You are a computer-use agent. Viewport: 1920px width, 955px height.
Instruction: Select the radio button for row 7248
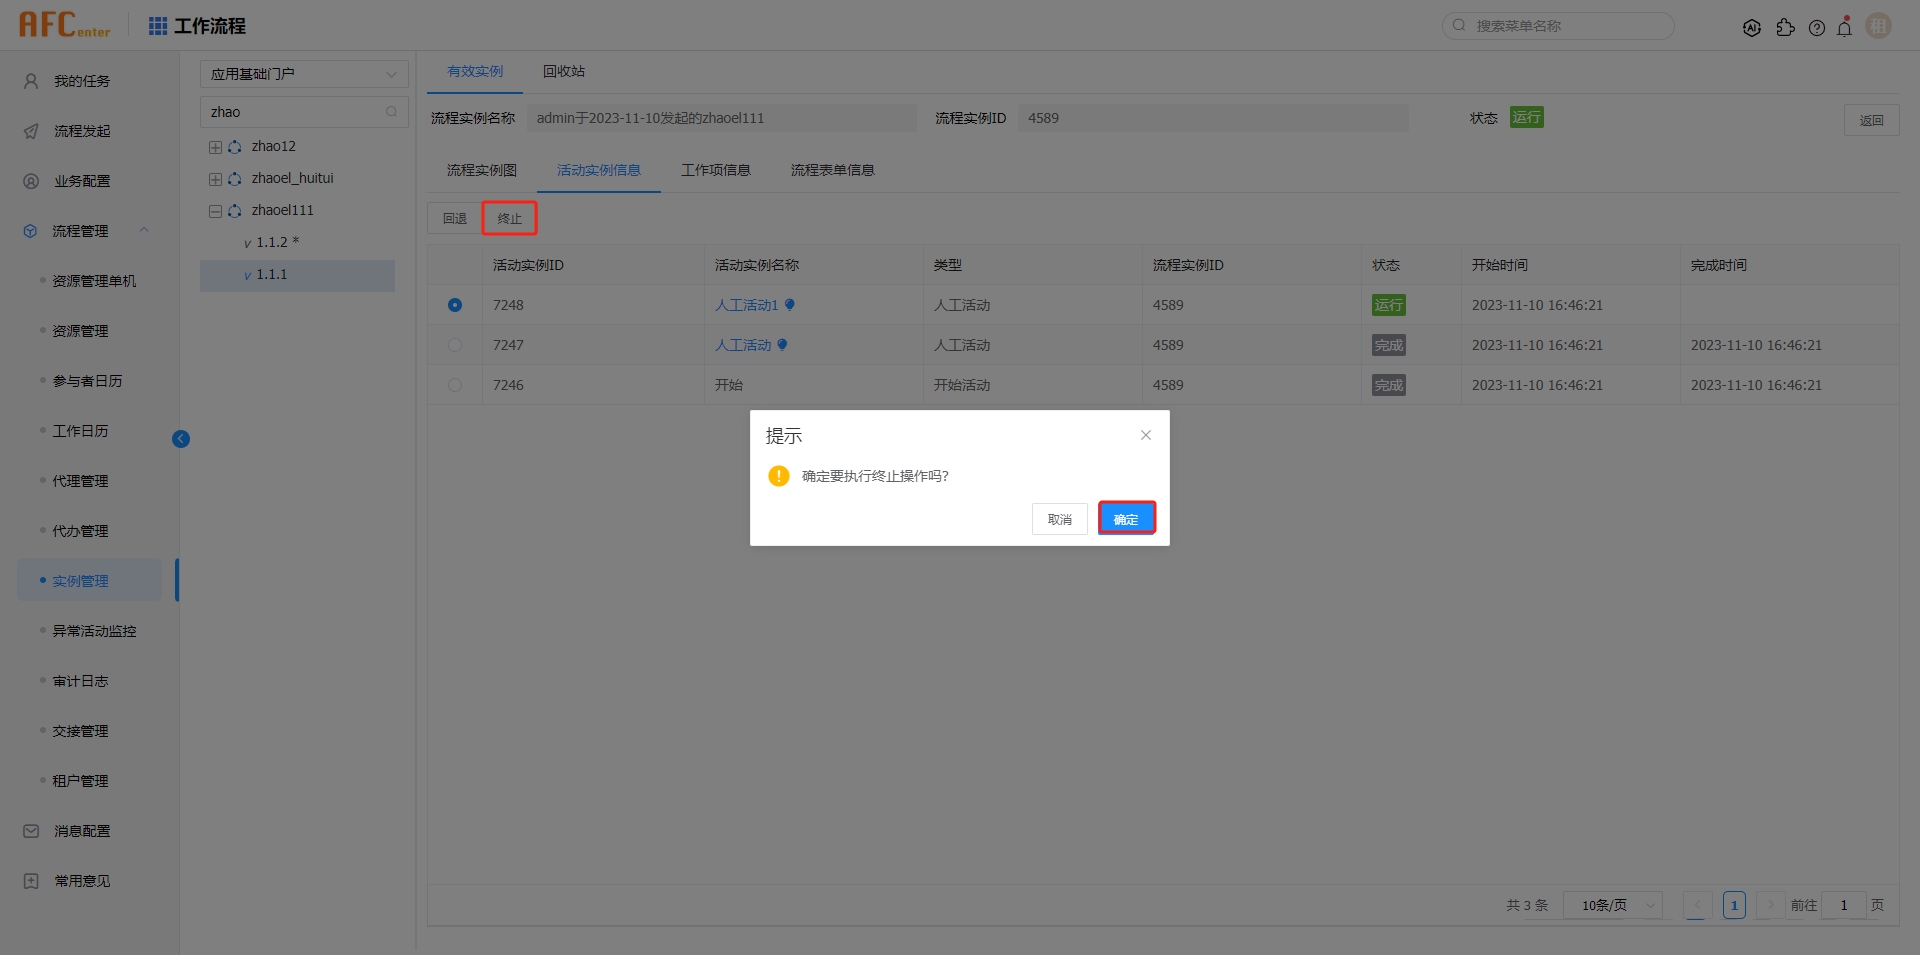coord(456,305)
